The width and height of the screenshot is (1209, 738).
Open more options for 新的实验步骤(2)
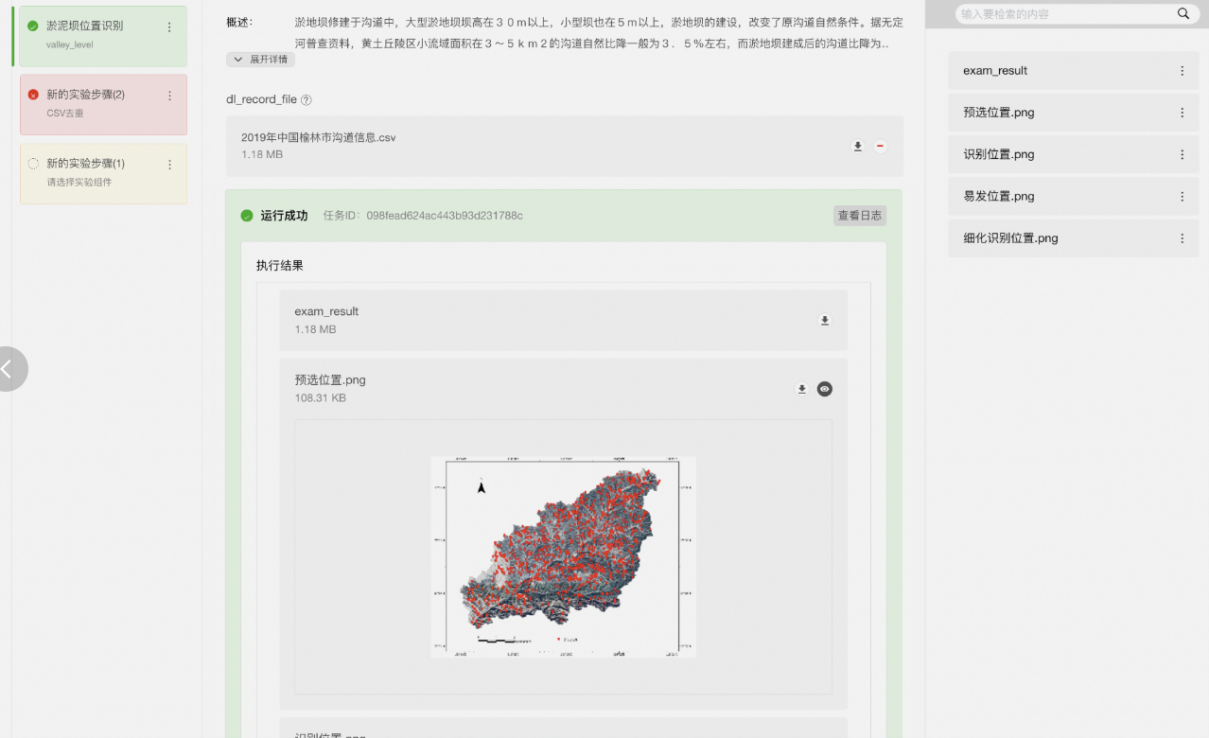point(169,96)
